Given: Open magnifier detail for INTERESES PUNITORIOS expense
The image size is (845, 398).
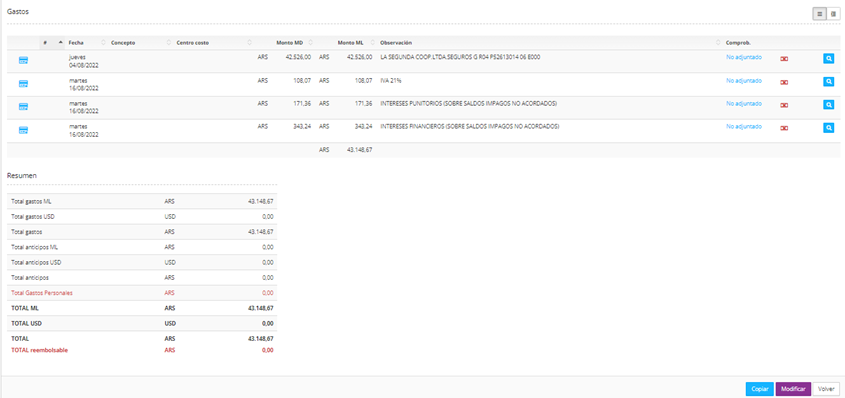Looking at the screenshot, I should click(x=828, y=104).
